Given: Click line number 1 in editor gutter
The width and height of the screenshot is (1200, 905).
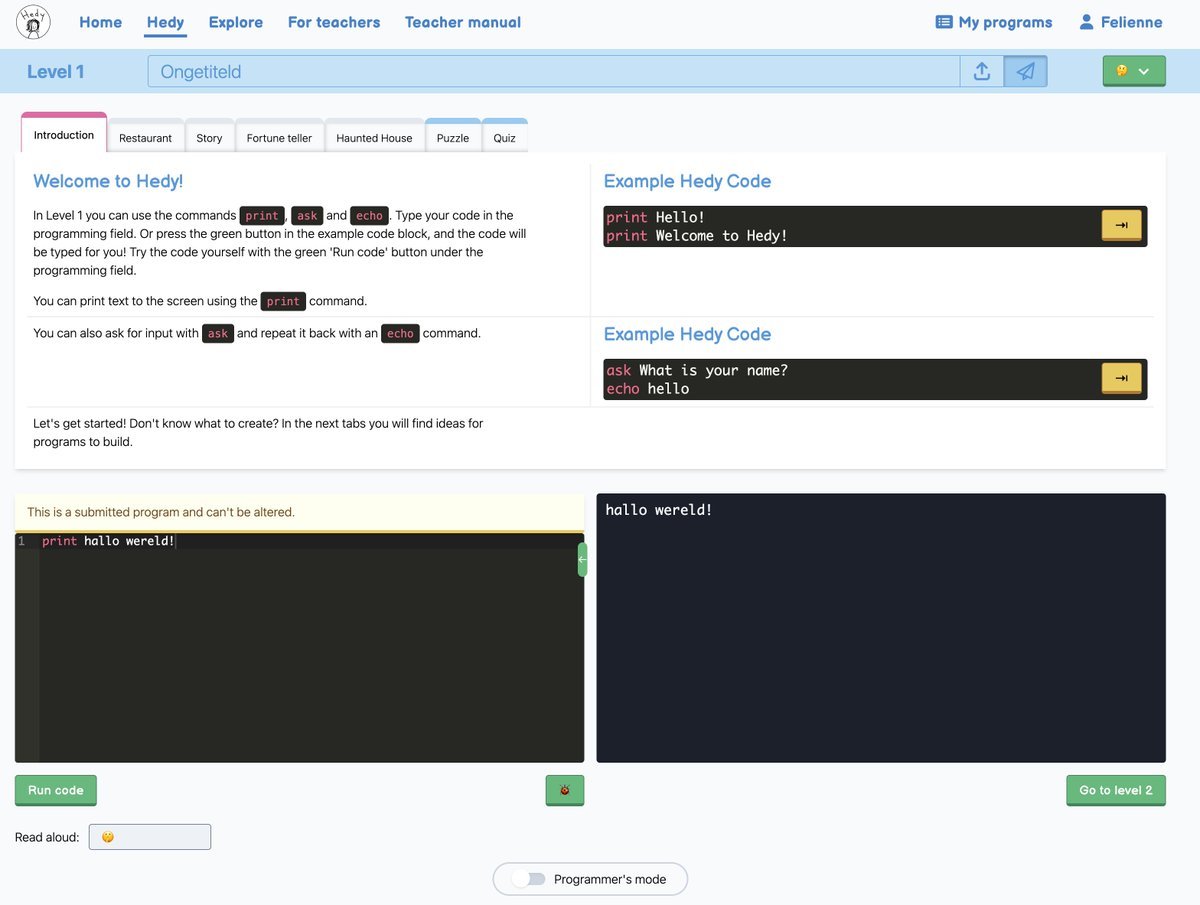Looking at the screenshot, I should (x=21, y=541).
